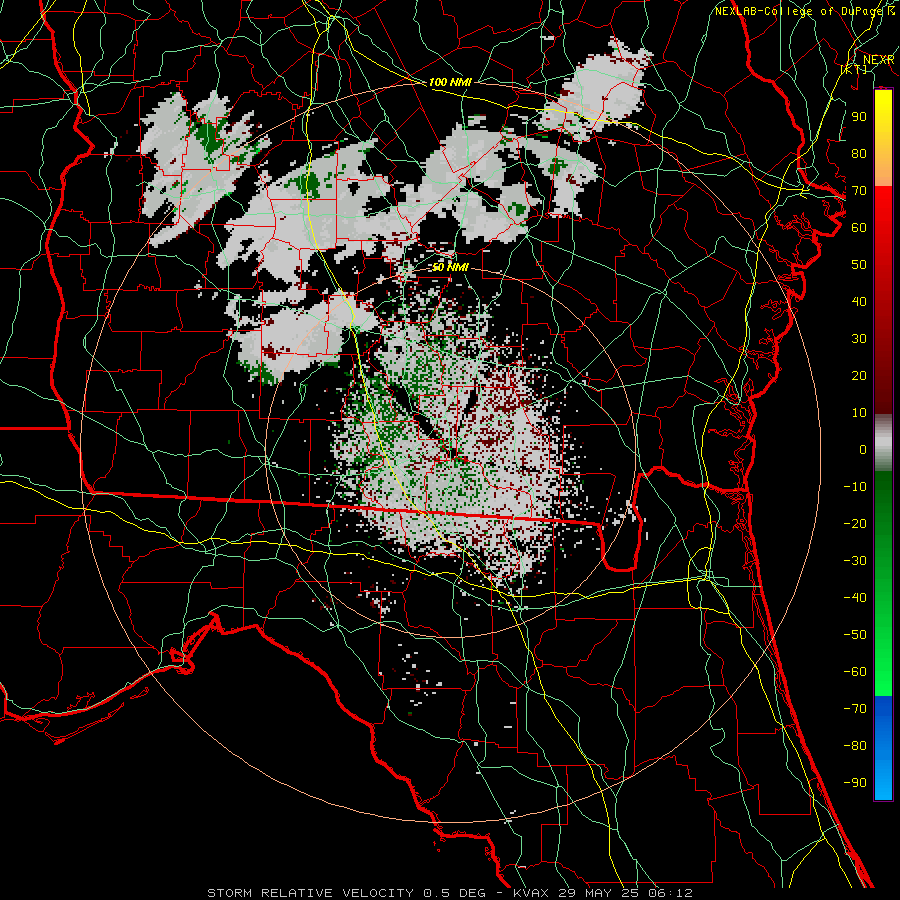
Task: Click the -20 scale value
Action: [855, 524]
